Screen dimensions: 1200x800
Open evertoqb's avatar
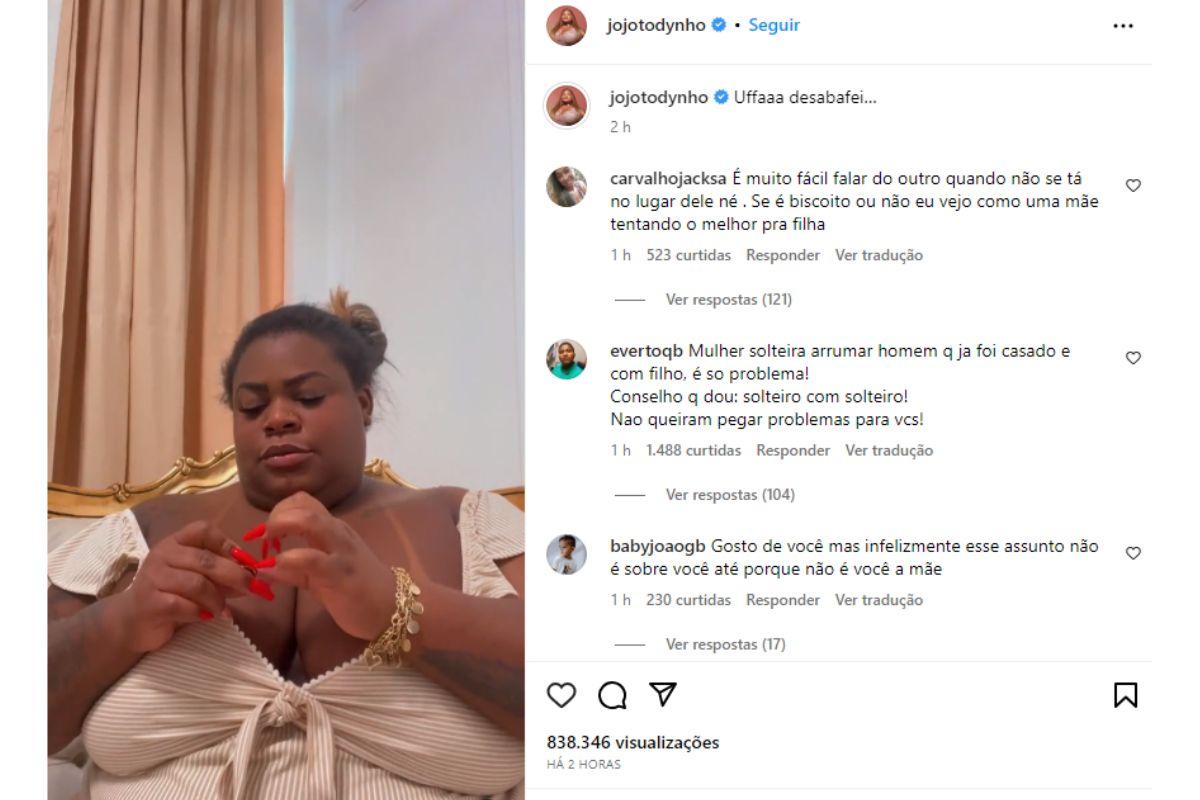pos(567,359)
